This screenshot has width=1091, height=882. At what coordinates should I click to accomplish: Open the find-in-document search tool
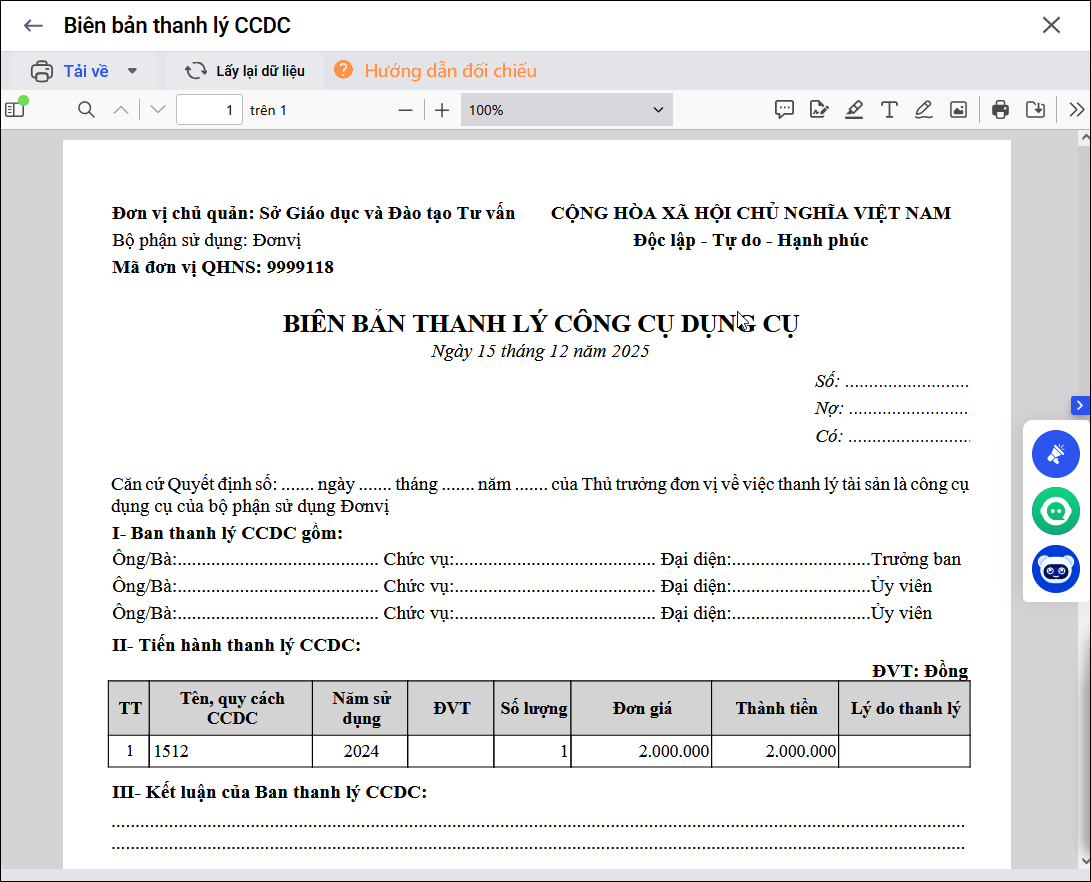[87, 110]
